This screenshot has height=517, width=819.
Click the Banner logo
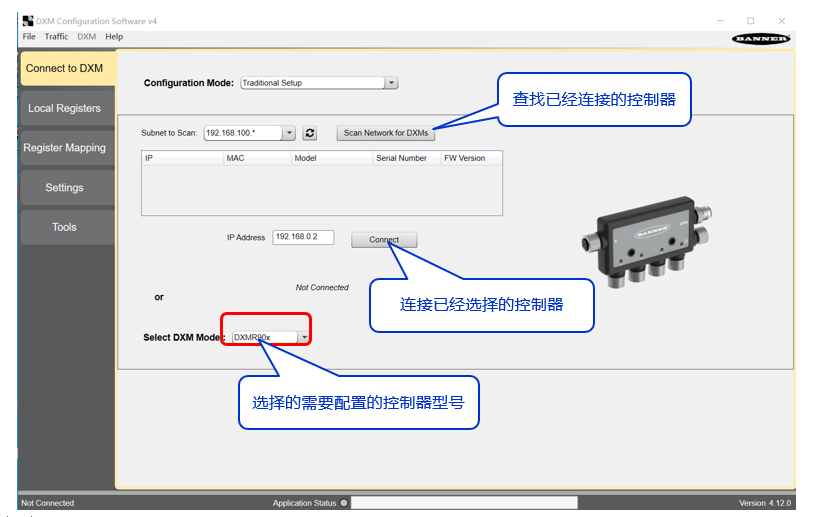point(762,38)
